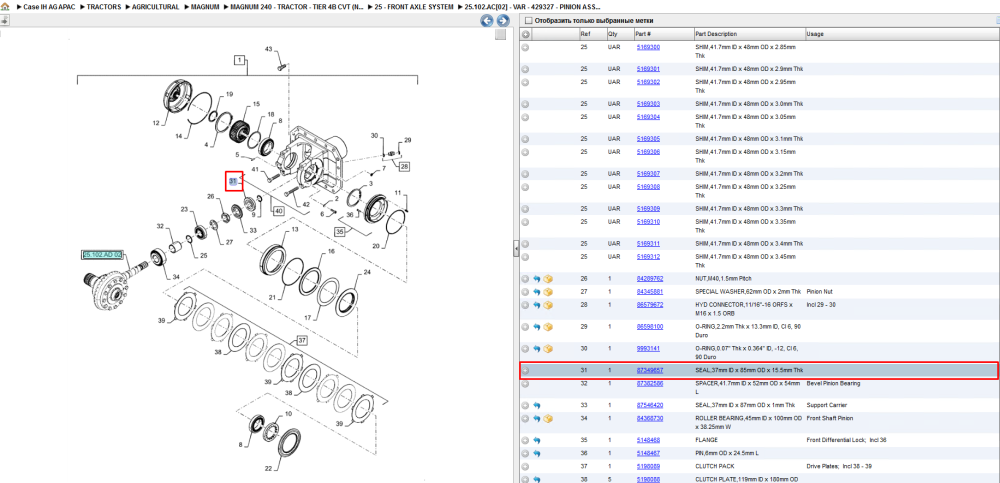Click the yellow box icon for O-RING 2.2mm row

pos(548,327)
